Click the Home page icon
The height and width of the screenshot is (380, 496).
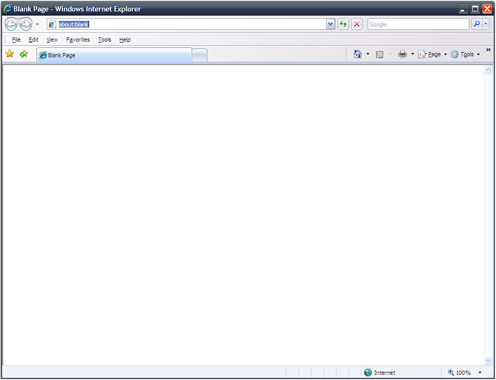(x=358, y=54)
